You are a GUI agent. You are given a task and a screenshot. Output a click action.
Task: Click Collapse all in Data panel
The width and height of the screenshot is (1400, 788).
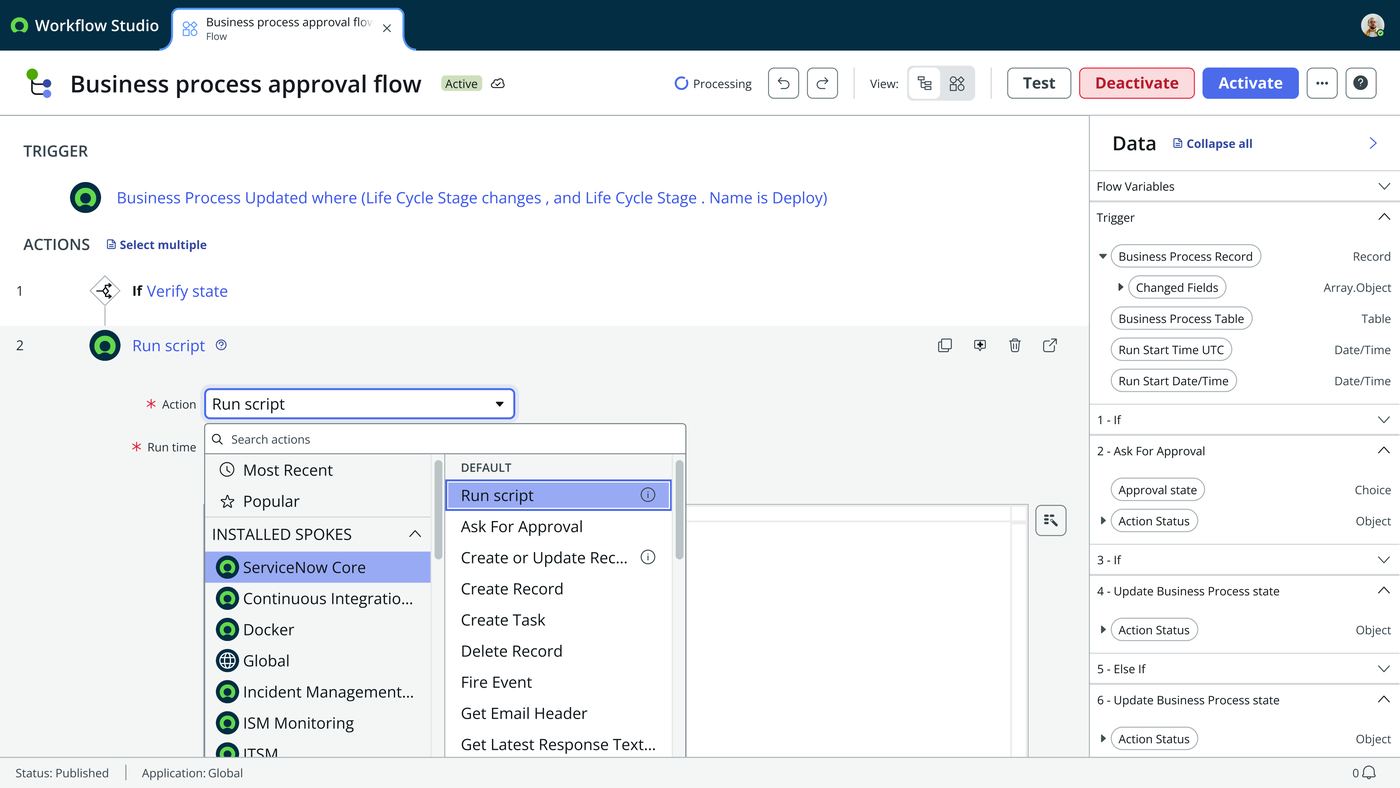click(x=1212, y=144)
